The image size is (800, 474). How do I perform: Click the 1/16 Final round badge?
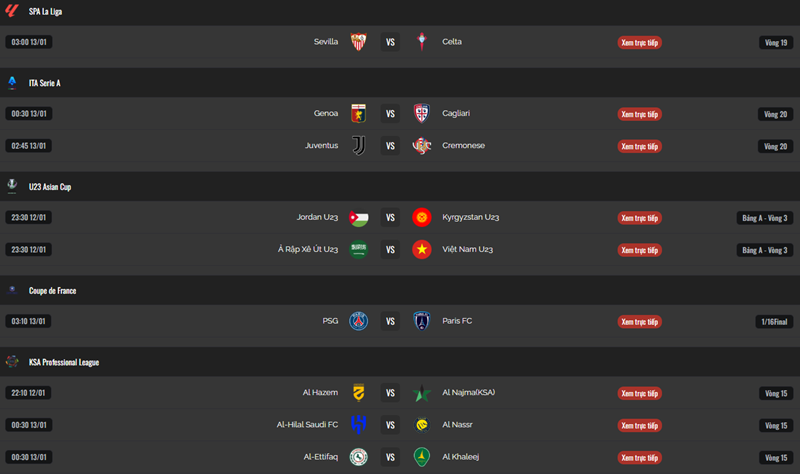[x=776, y=322]
